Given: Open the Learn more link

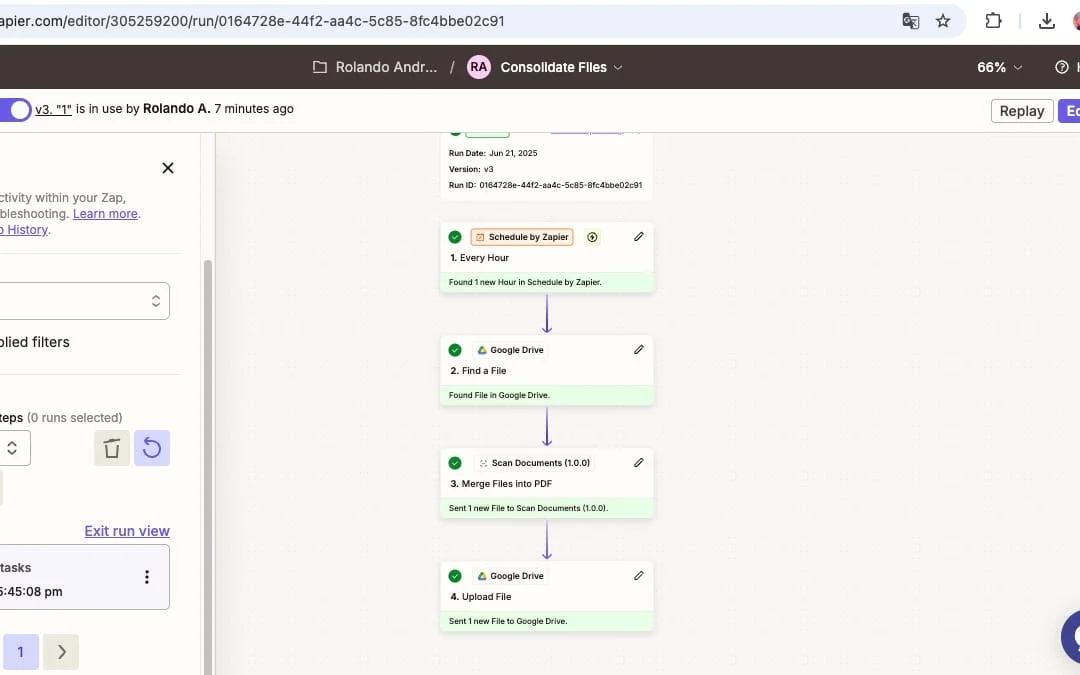Looking at the screenshot, I should pos(104,213).
